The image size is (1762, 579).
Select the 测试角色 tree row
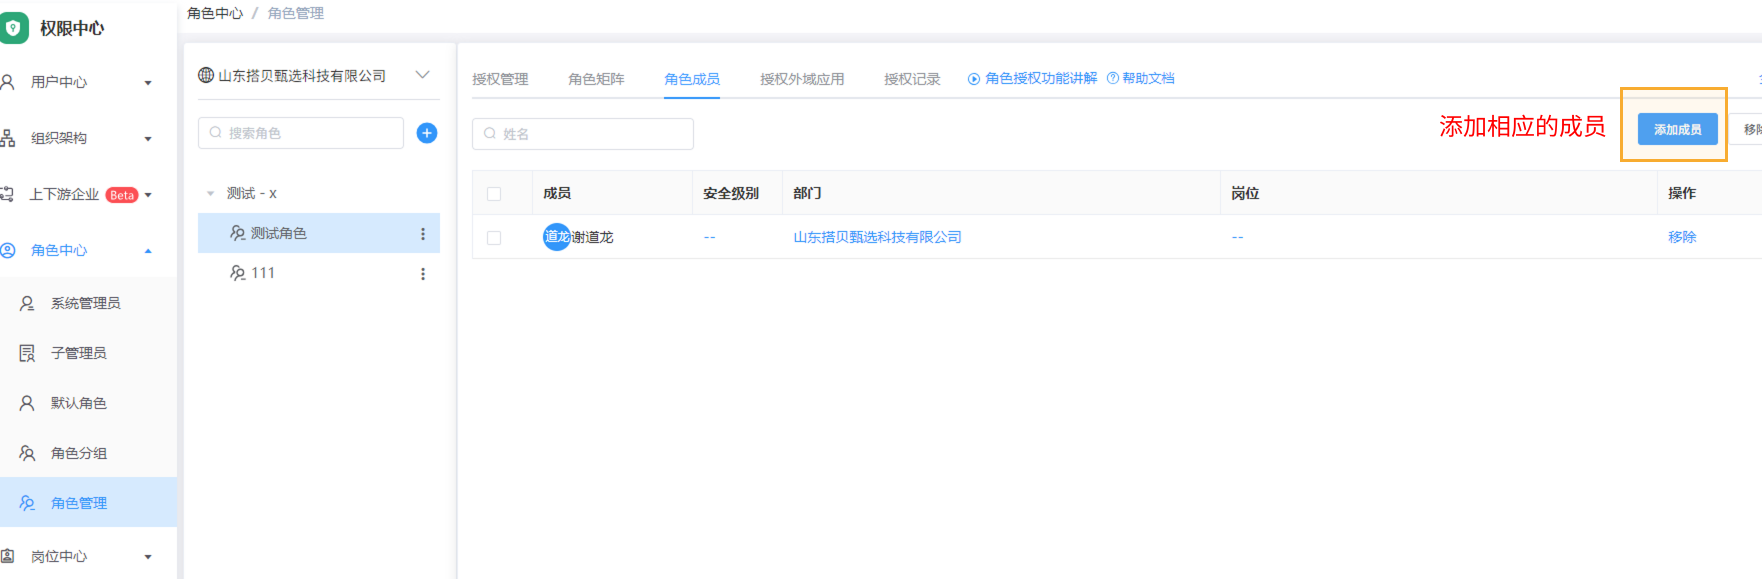tap(319, 233)
